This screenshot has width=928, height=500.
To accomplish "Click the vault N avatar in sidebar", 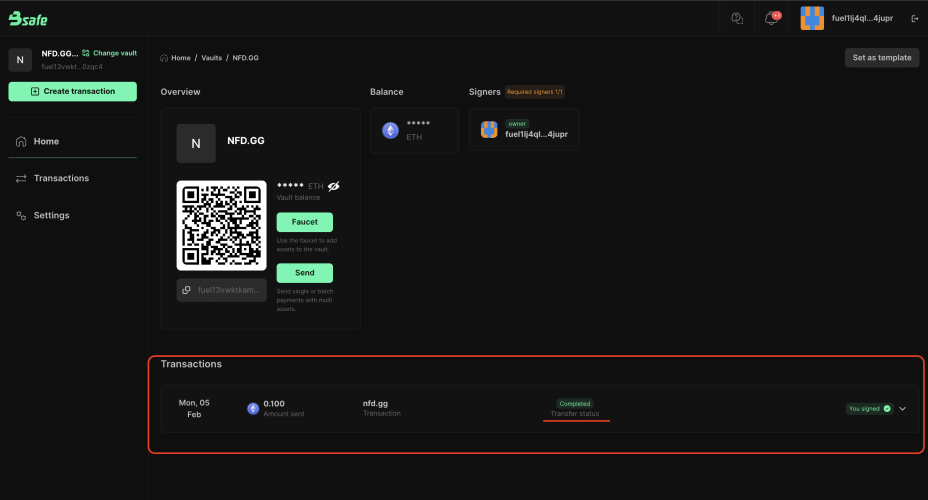I will coord(20,60).
